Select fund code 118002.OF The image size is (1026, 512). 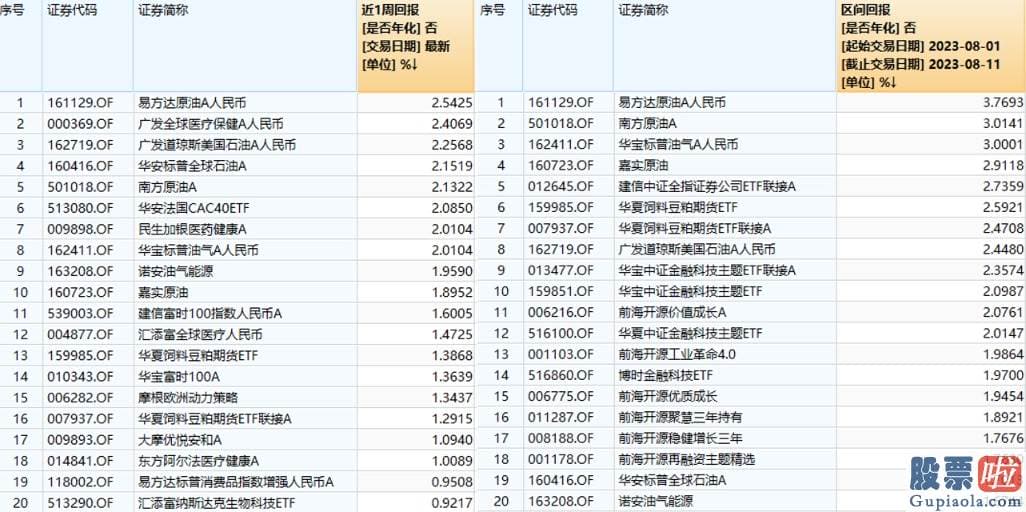pyautogui.click(x=80, y=482)
